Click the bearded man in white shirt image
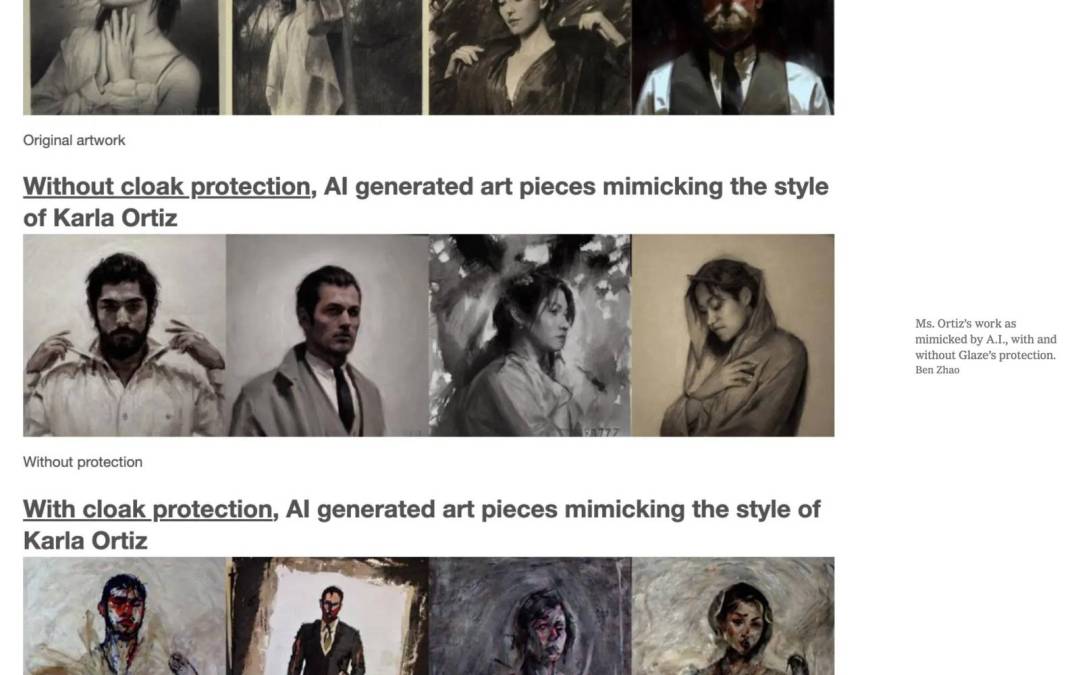The height and width of the screenshot is (675, 1080). 125,335
